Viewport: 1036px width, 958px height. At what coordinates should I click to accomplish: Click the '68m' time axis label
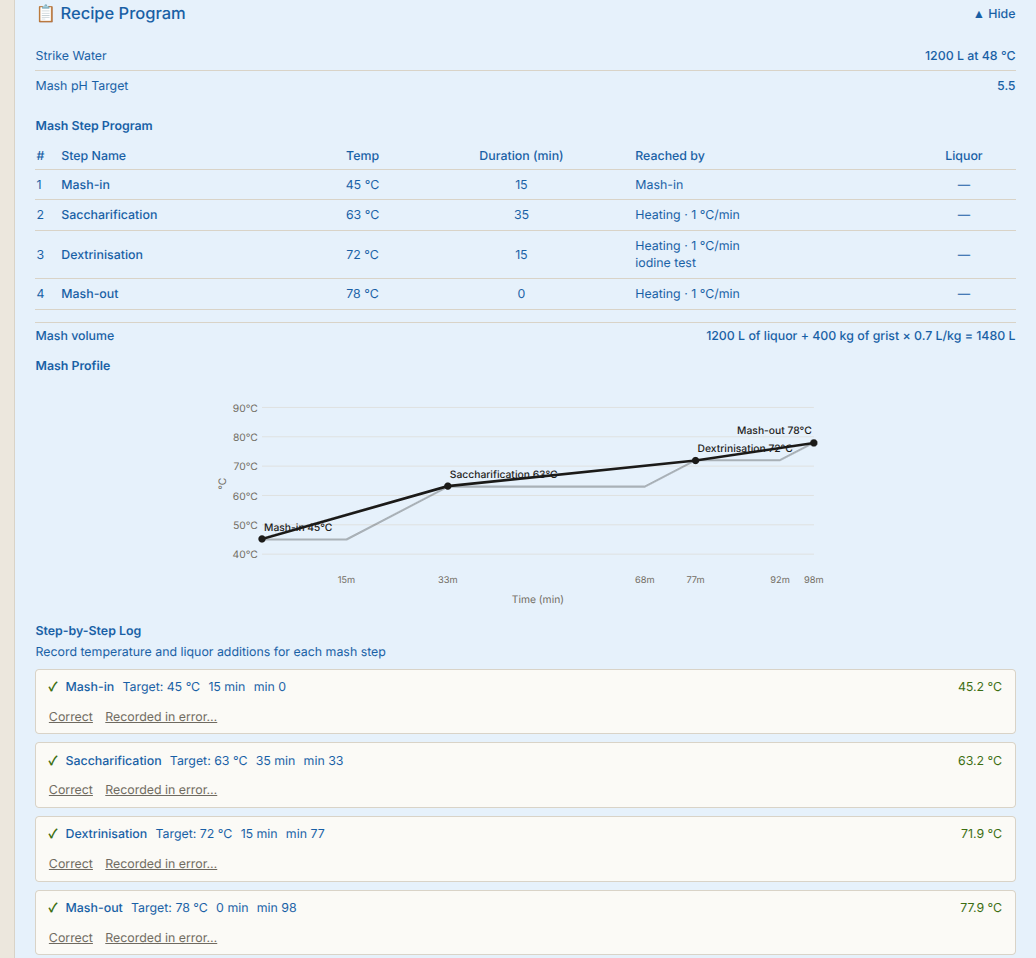(x=645, y=579)
